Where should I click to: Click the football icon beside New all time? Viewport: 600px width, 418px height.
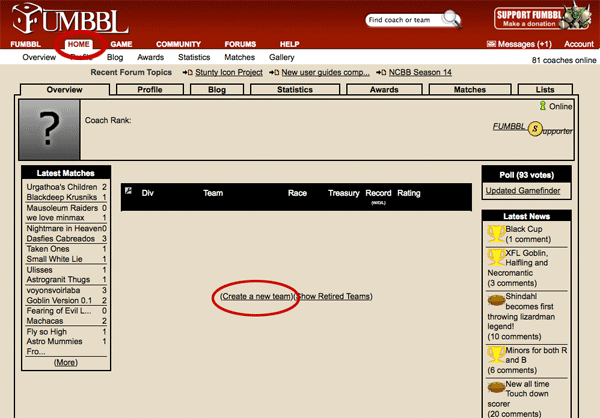(x=496, y=387)
